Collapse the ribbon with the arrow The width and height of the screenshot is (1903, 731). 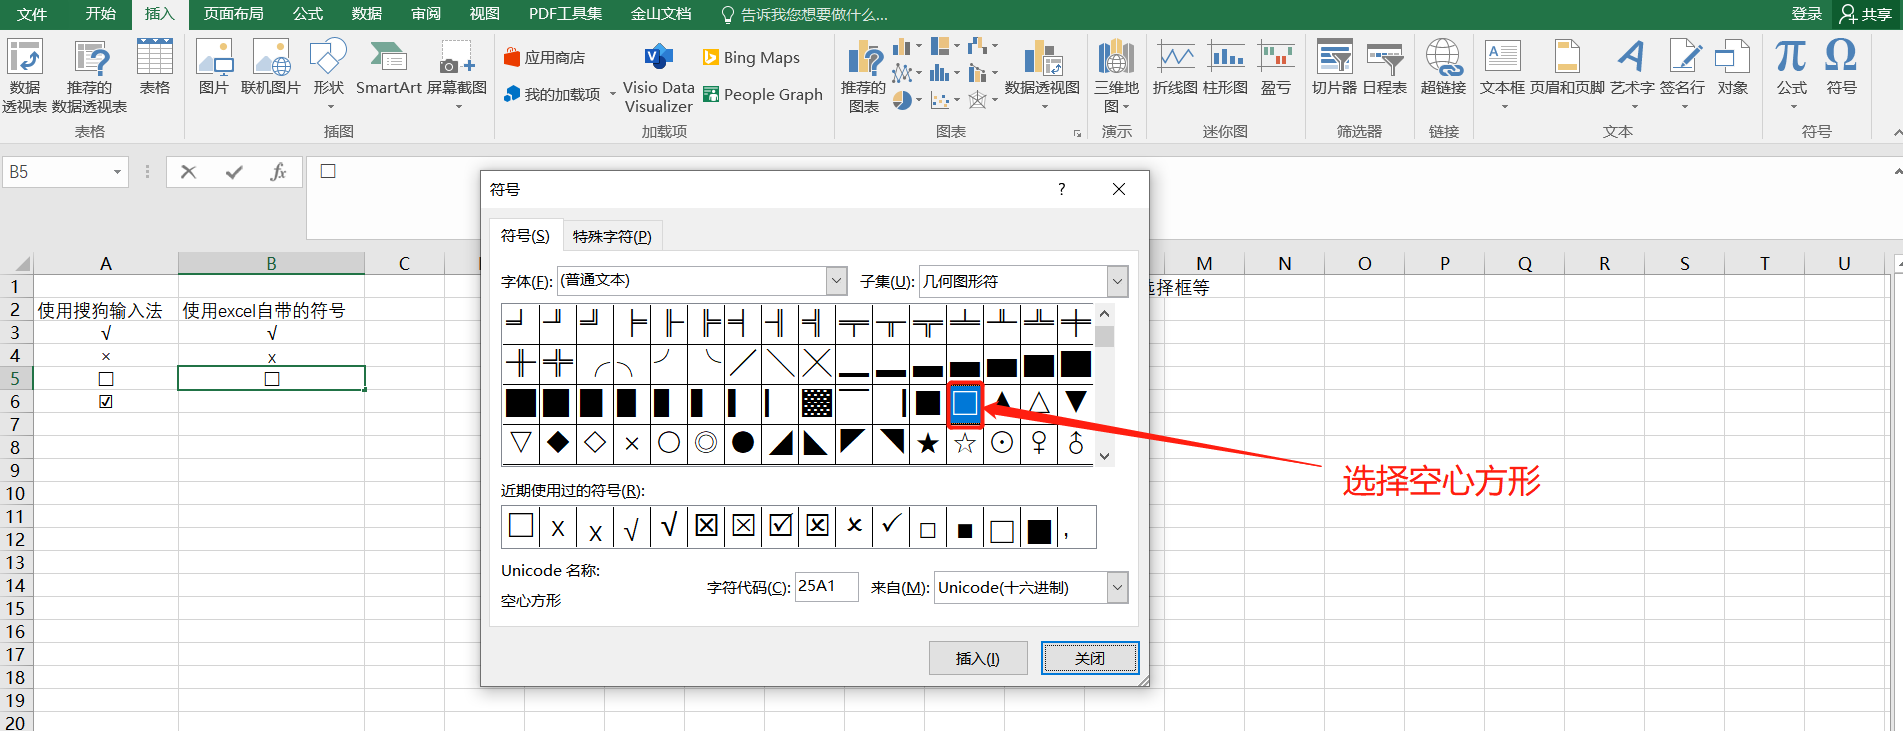1897,132
